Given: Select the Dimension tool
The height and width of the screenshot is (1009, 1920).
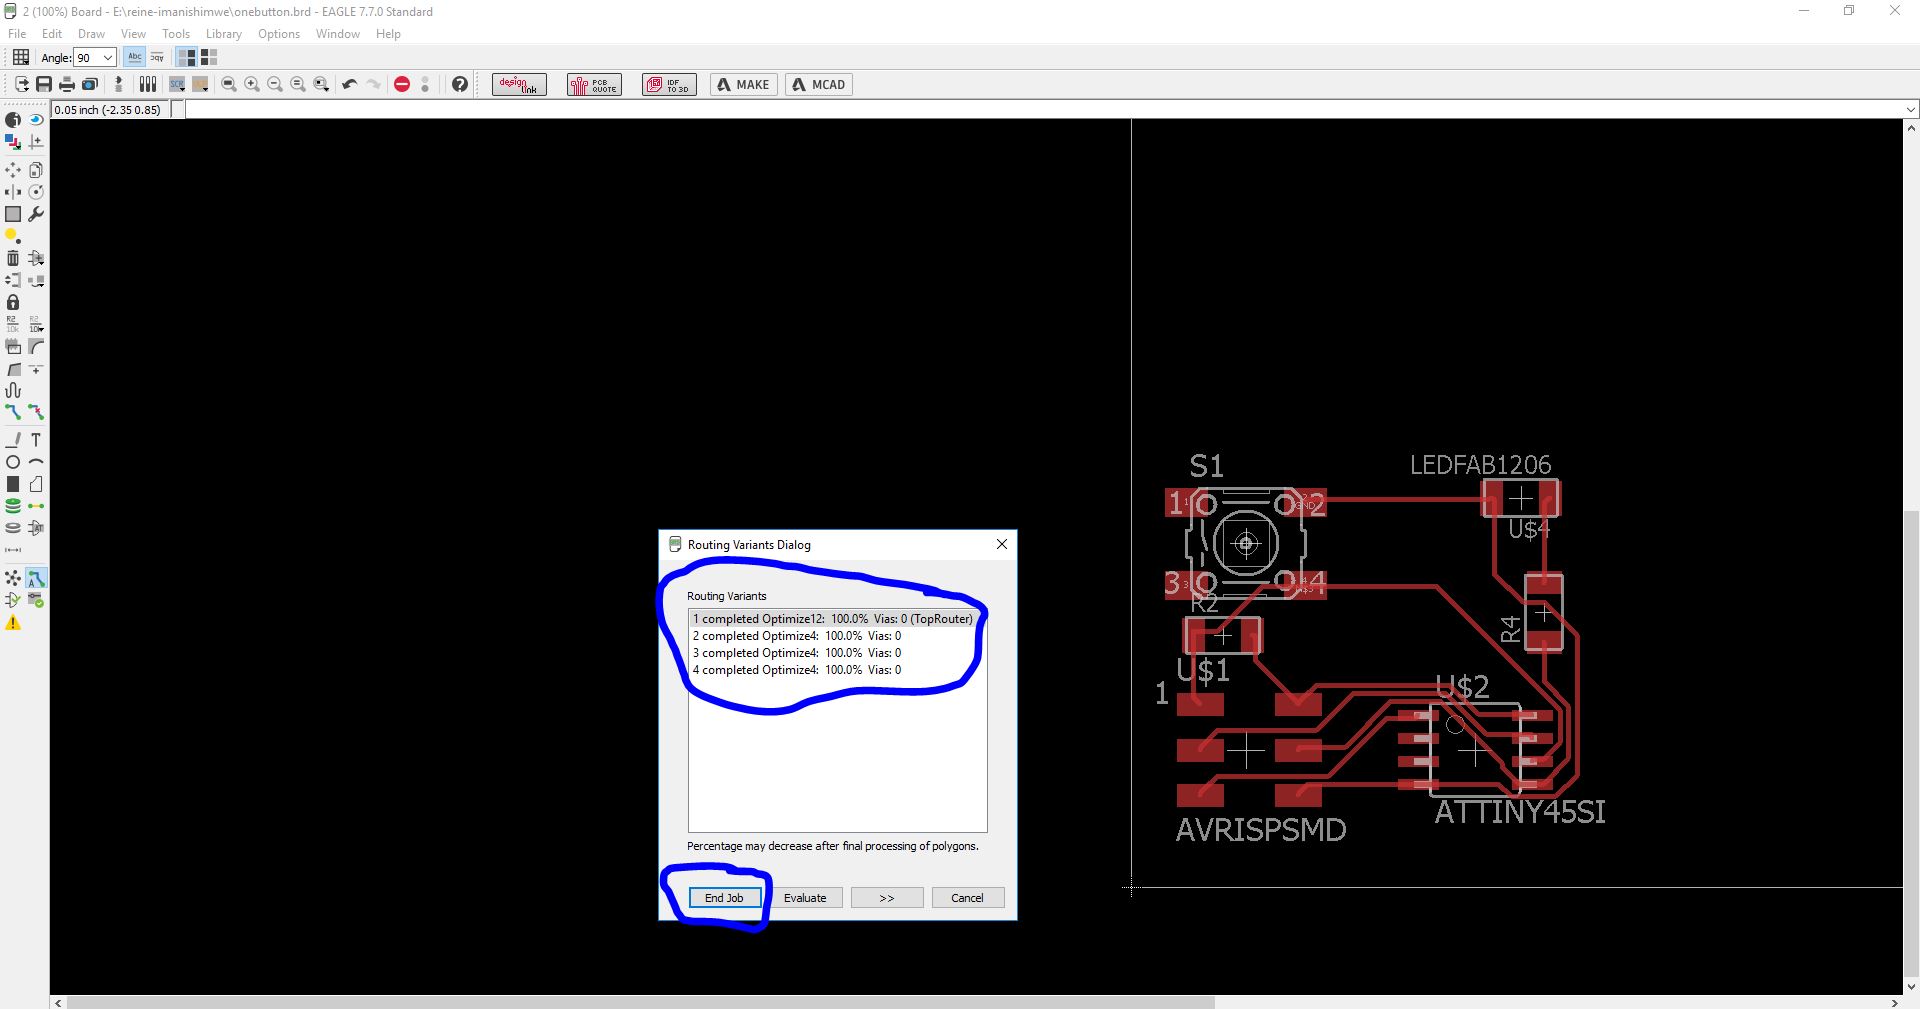Looking at the screenshot, I should click(x=13, y=550).
